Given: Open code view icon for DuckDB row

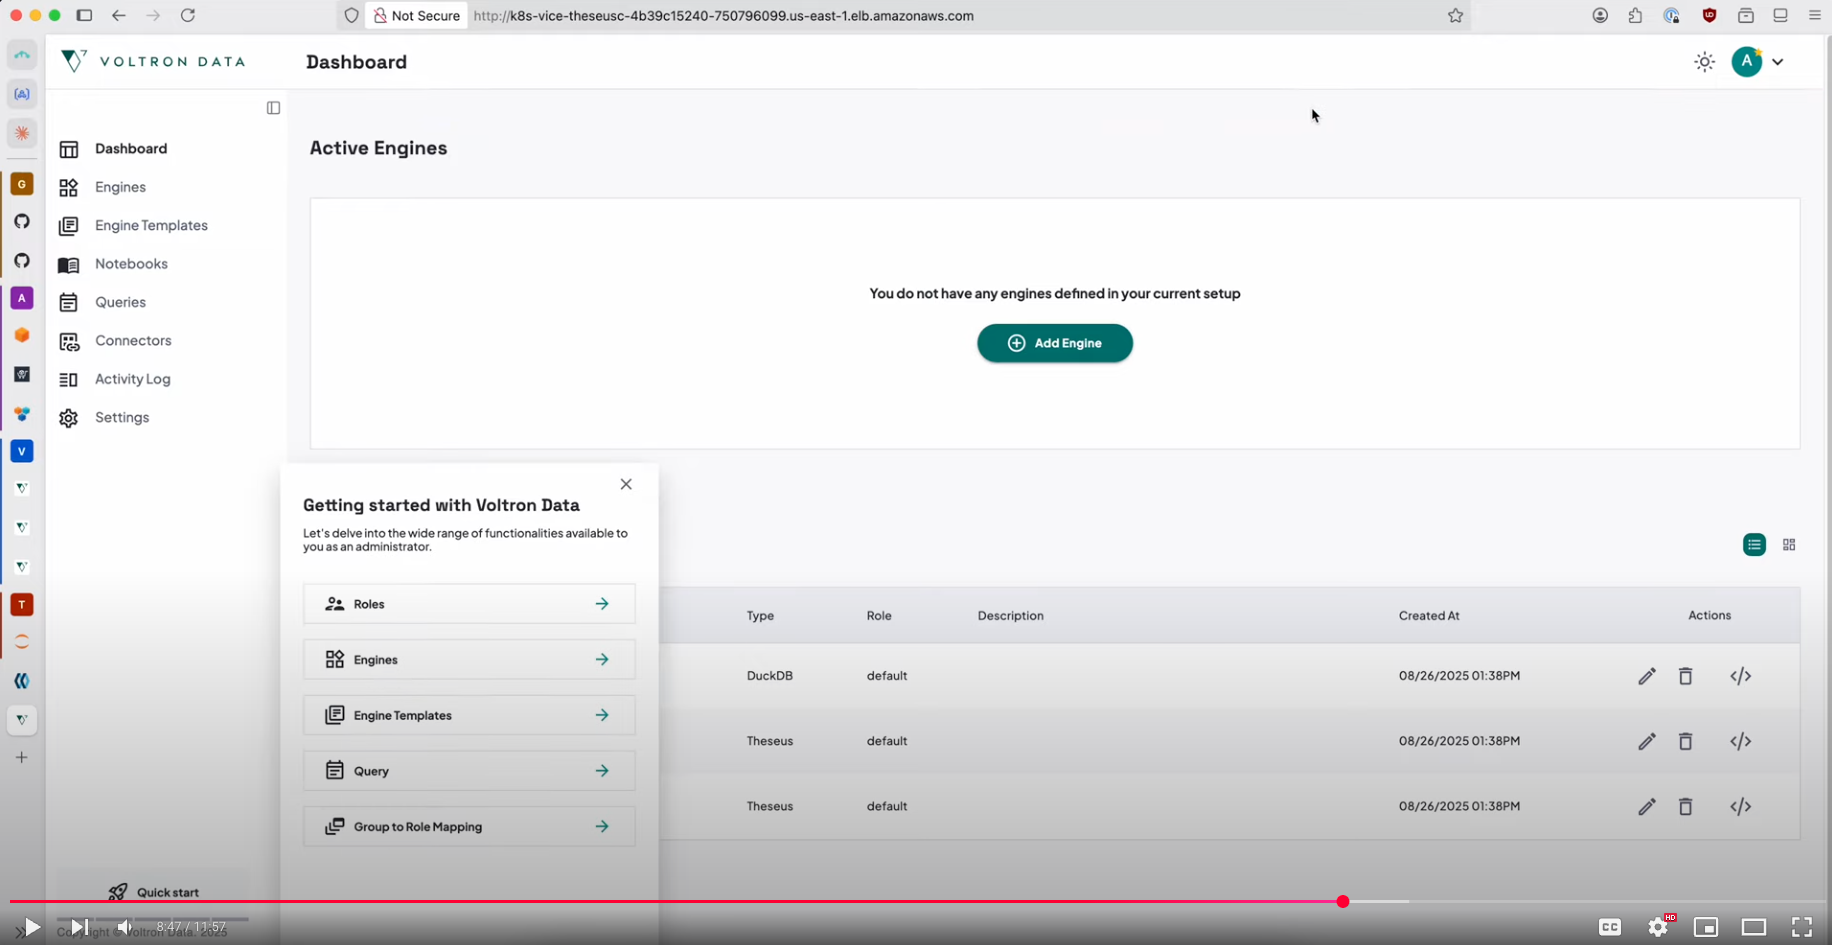Looking at the screenshot, I should (1740, 677).
